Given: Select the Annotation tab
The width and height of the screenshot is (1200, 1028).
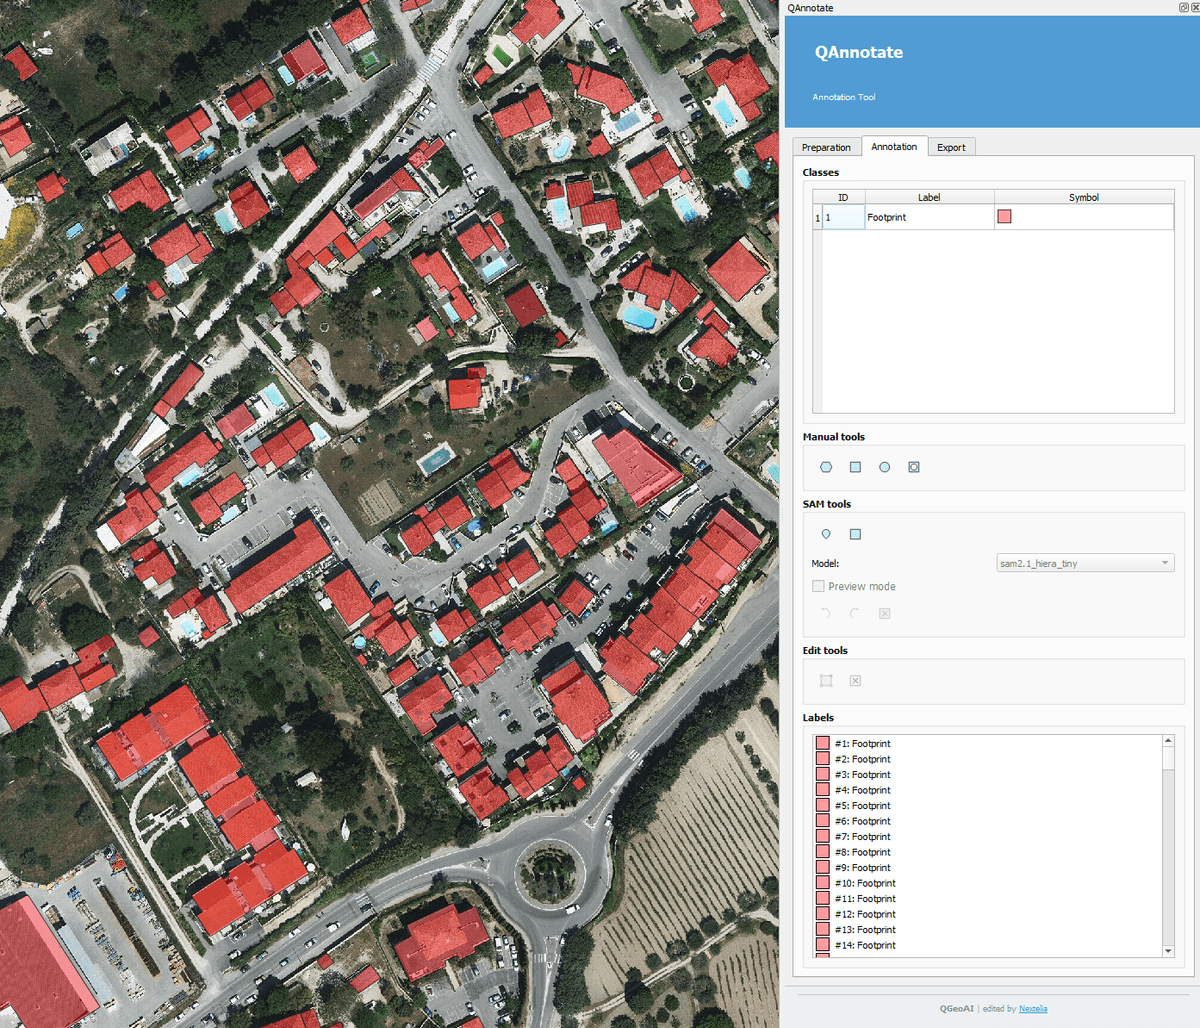Looking at the screenshot, I should (894, 146).
